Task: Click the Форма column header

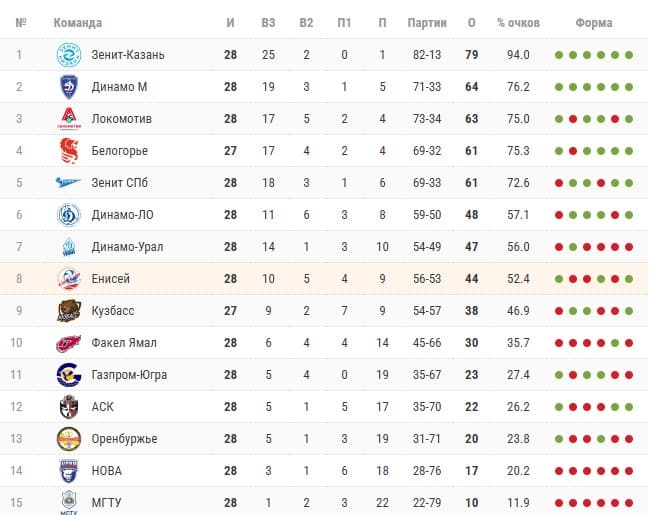Action: point(594,22)
